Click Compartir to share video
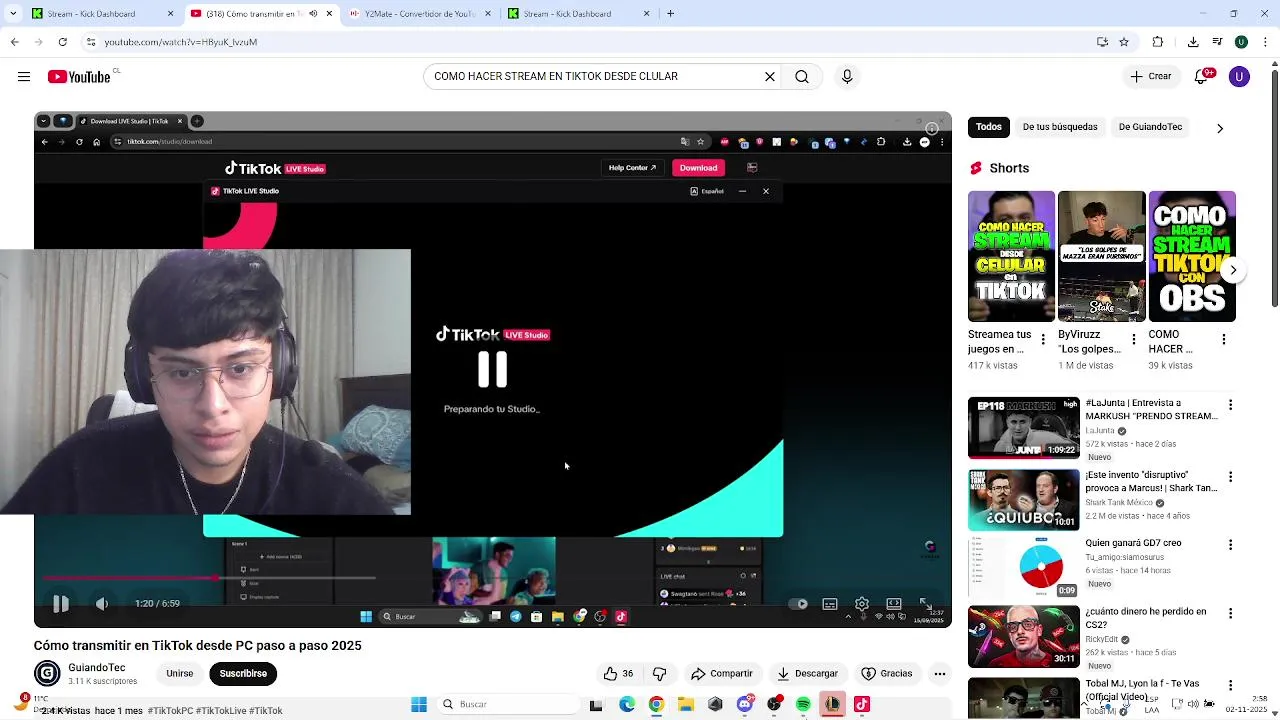 (721, 674)
